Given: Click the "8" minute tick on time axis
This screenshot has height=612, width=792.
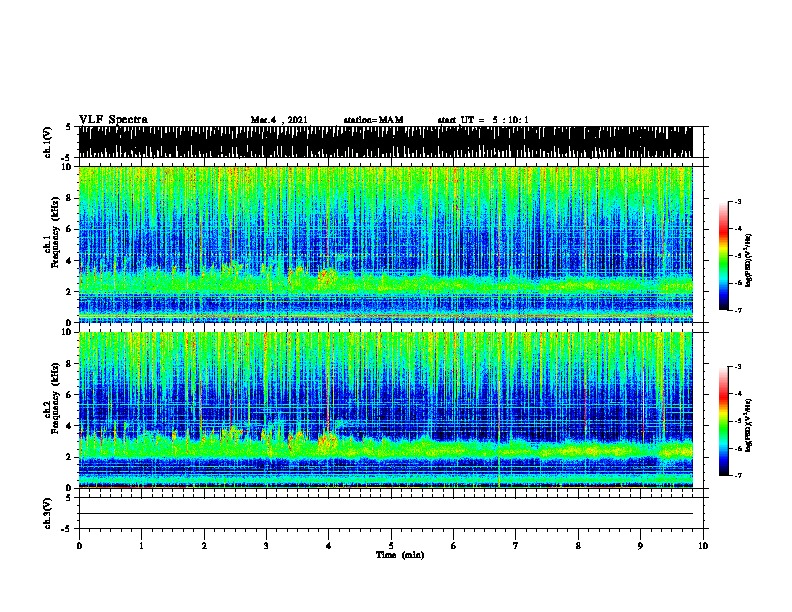Looking at the screenshot, I should (x=578, y=546).
